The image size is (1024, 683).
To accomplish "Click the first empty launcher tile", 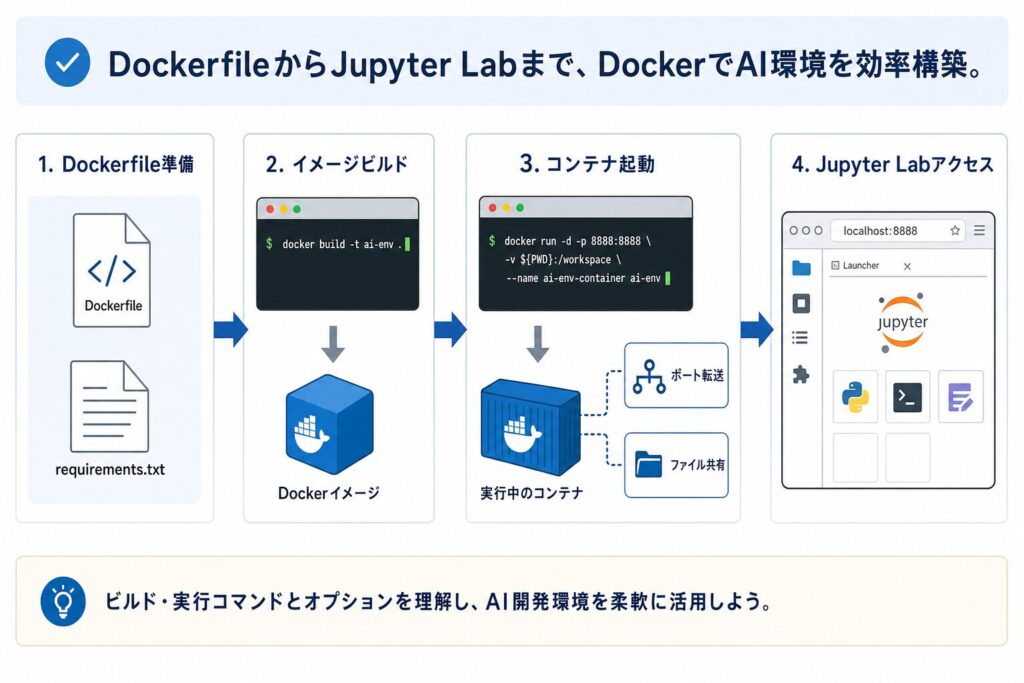I will pos(855,457).
